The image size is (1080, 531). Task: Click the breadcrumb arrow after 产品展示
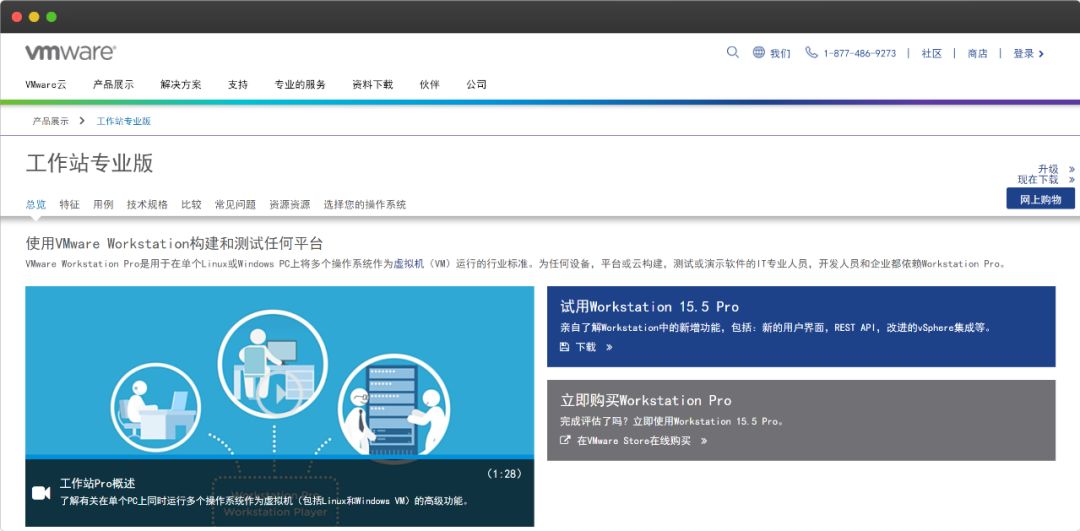(82, 121)
